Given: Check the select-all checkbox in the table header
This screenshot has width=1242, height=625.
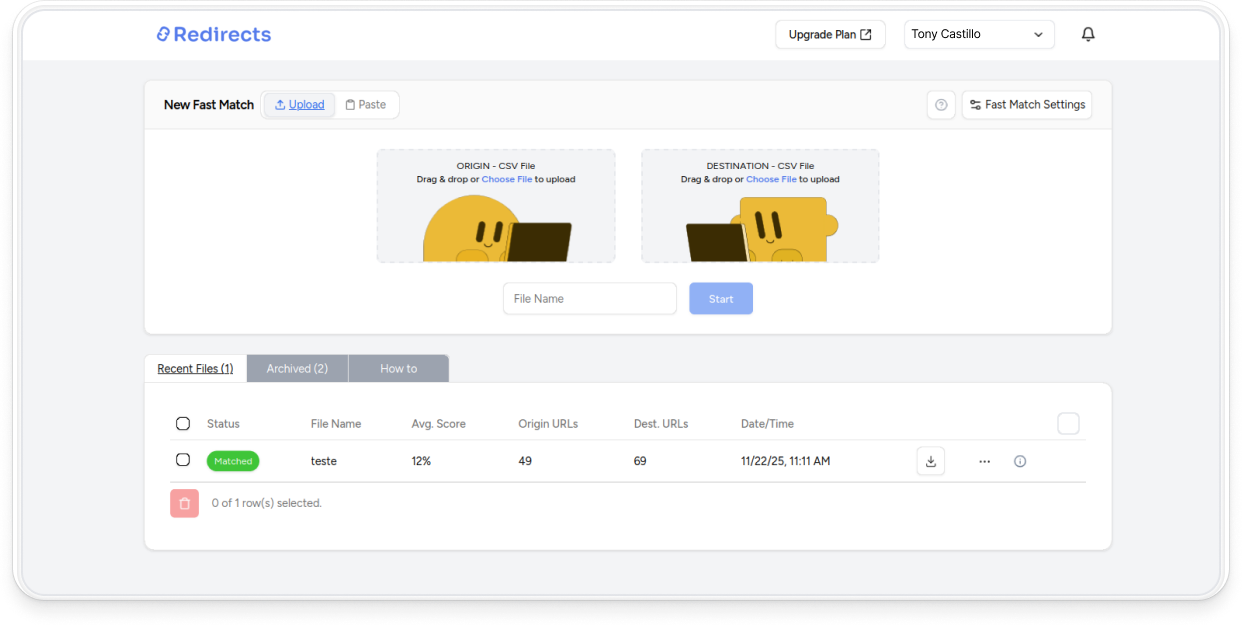Looking at the screenshot, I should point(183,423).
